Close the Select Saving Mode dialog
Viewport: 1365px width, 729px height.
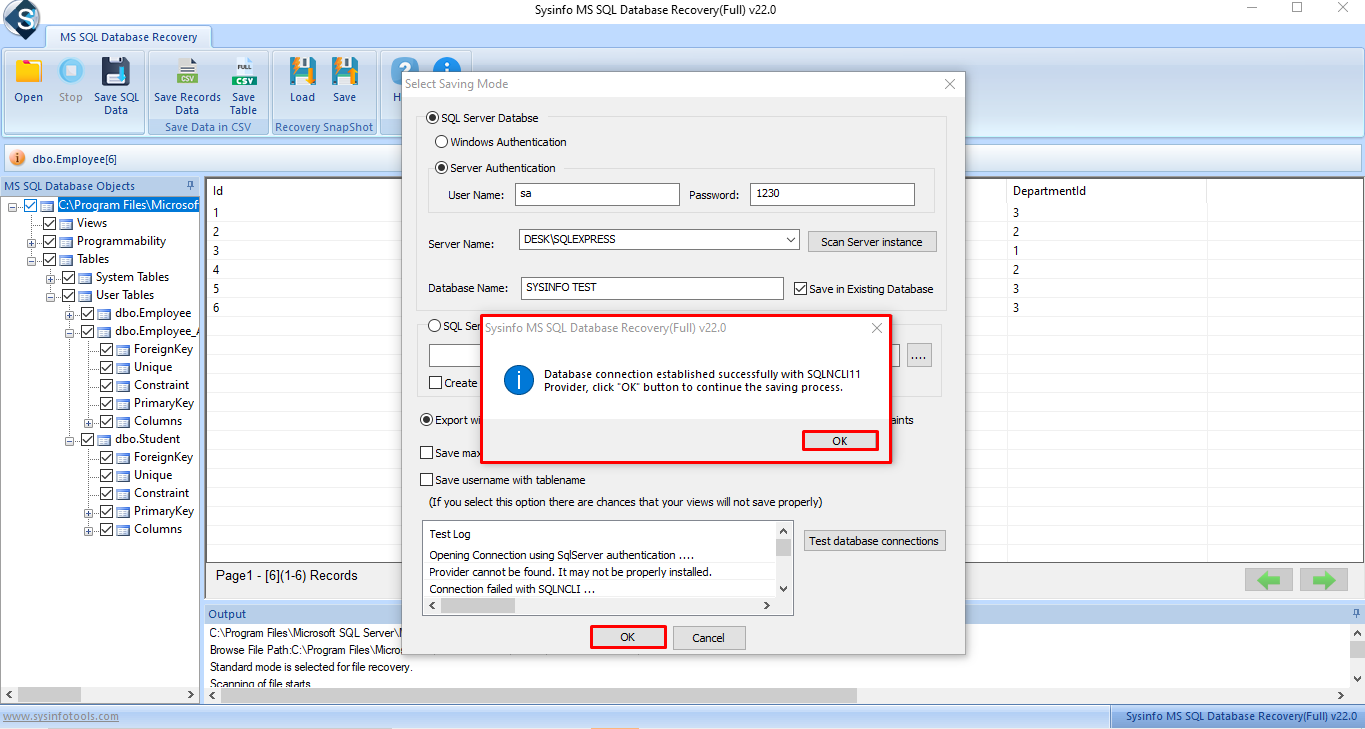[950, 84]
